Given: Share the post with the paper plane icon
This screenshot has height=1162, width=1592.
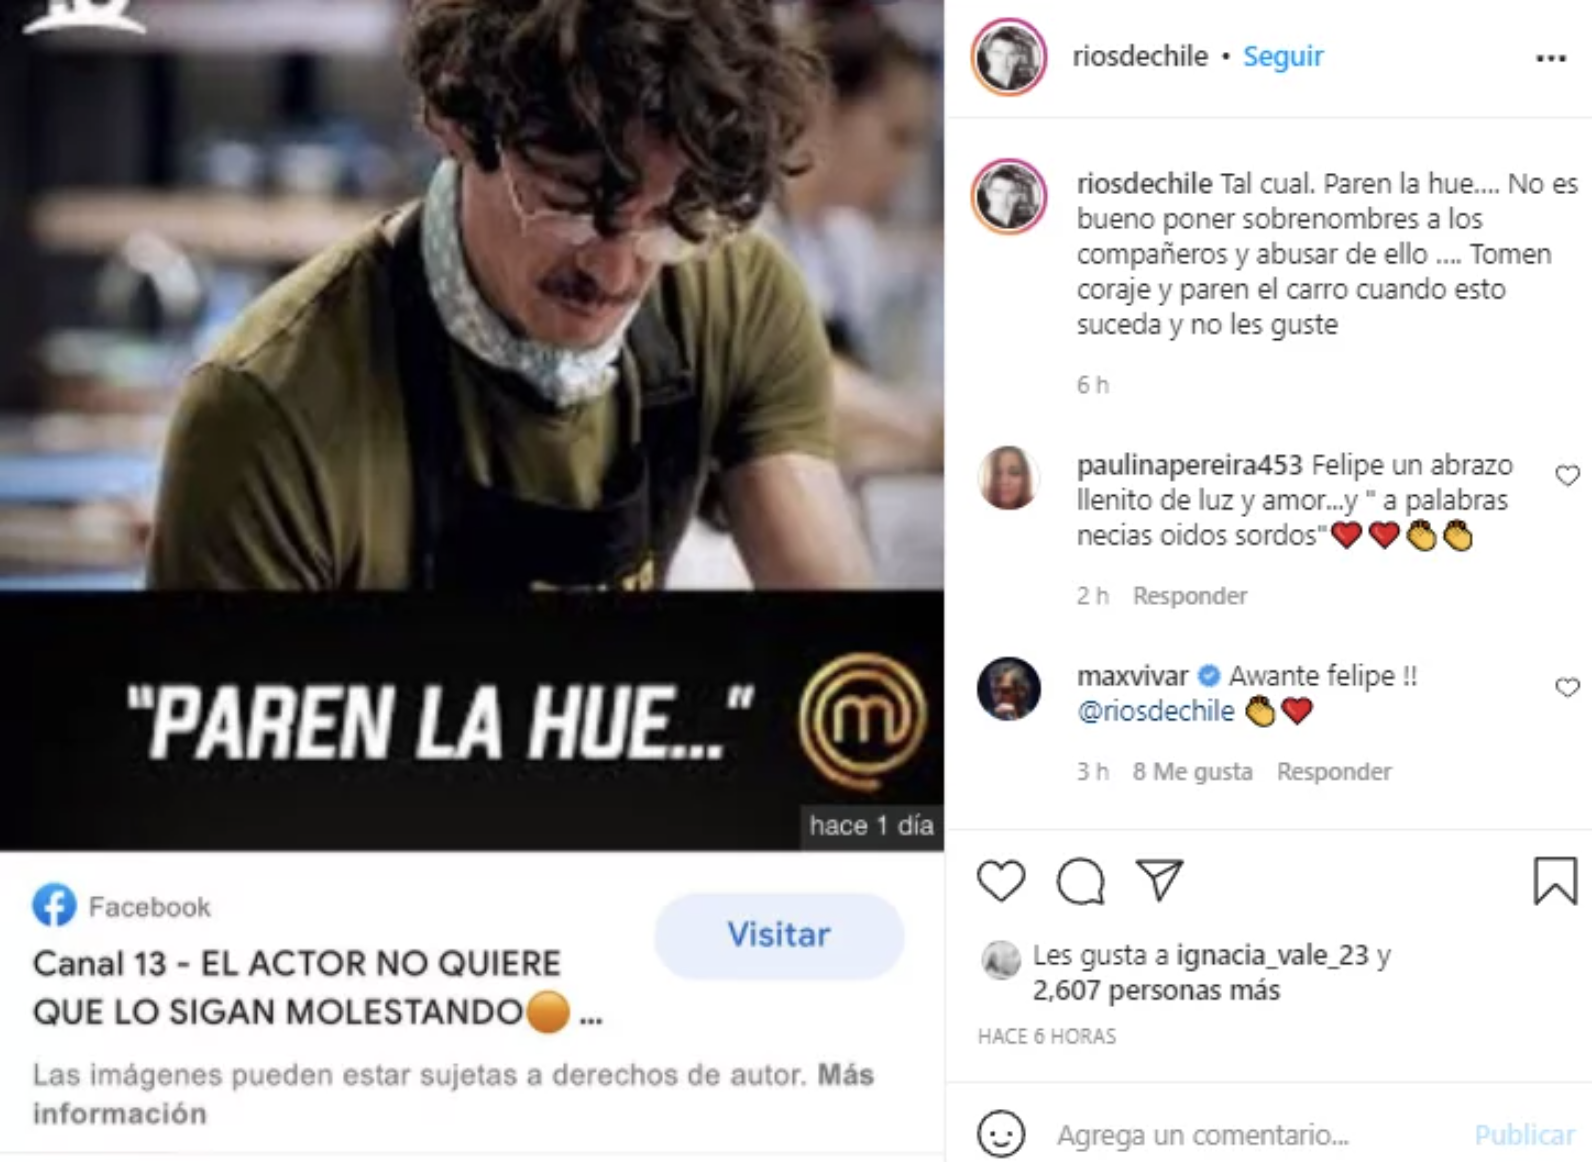Looking at the screenshot, I should [x=1160, y=880].
